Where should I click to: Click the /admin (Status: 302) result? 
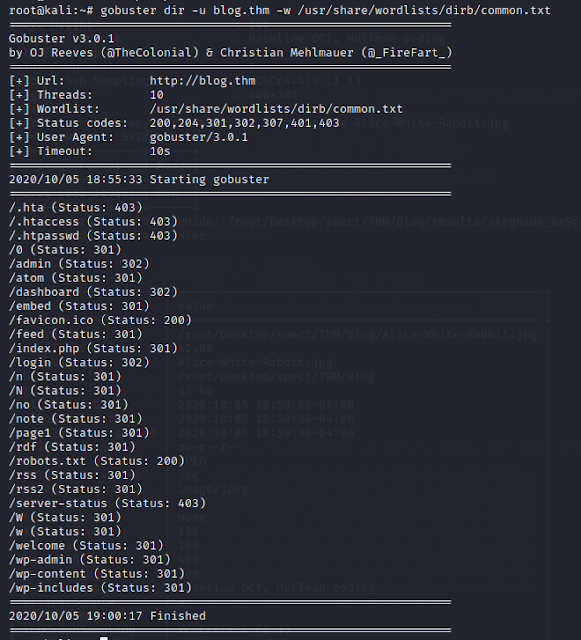[x=79, y=264]
